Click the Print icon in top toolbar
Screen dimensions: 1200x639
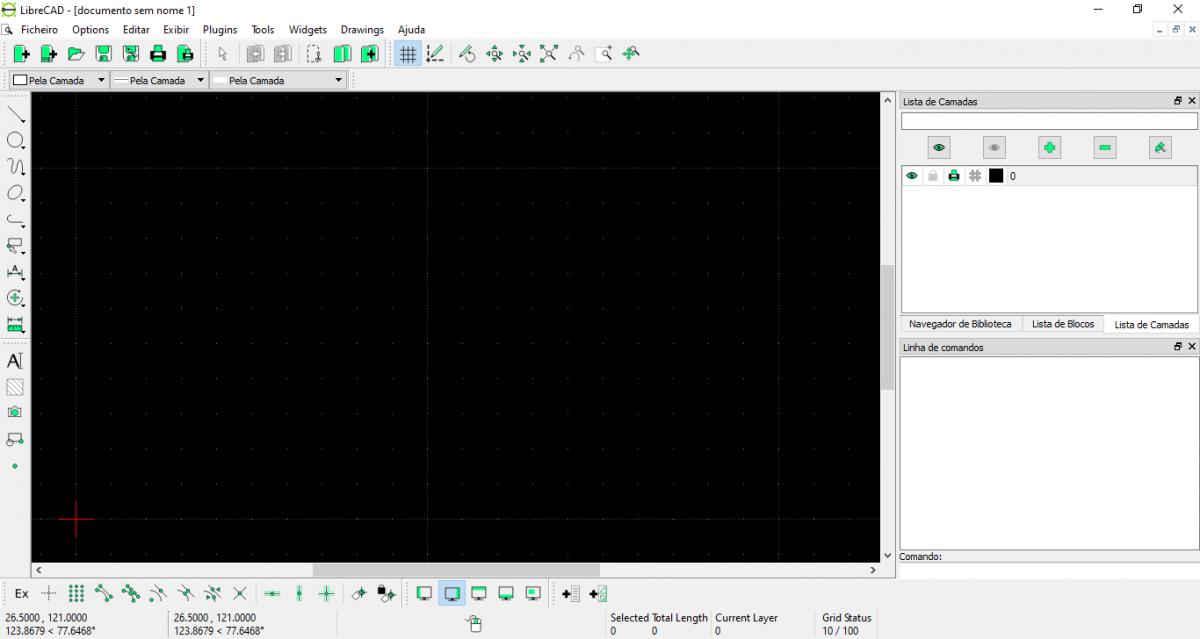(x=158, y=55)
